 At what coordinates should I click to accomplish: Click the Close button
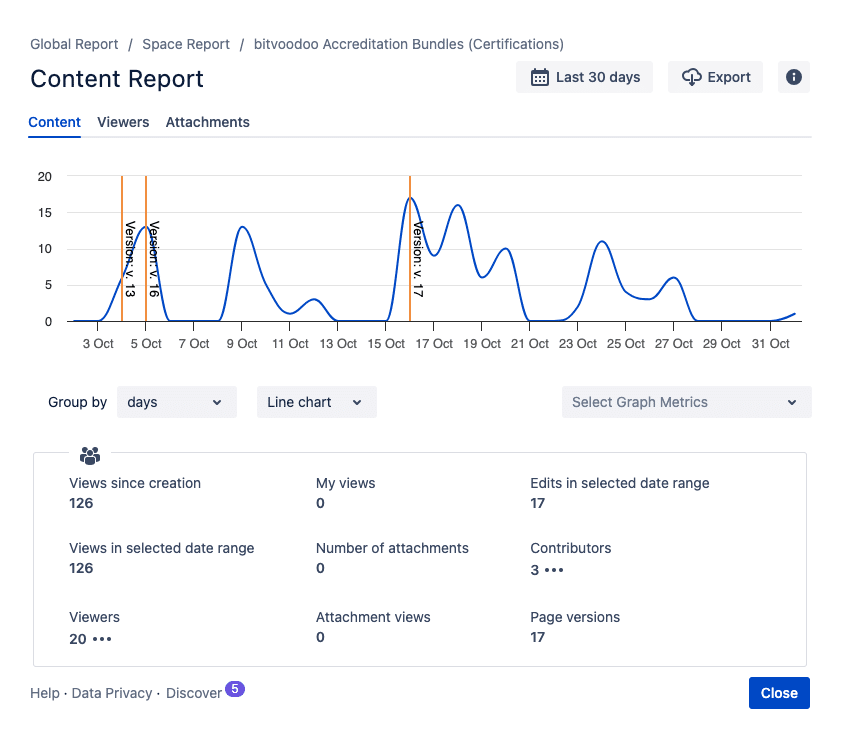(x=779, y=693)
